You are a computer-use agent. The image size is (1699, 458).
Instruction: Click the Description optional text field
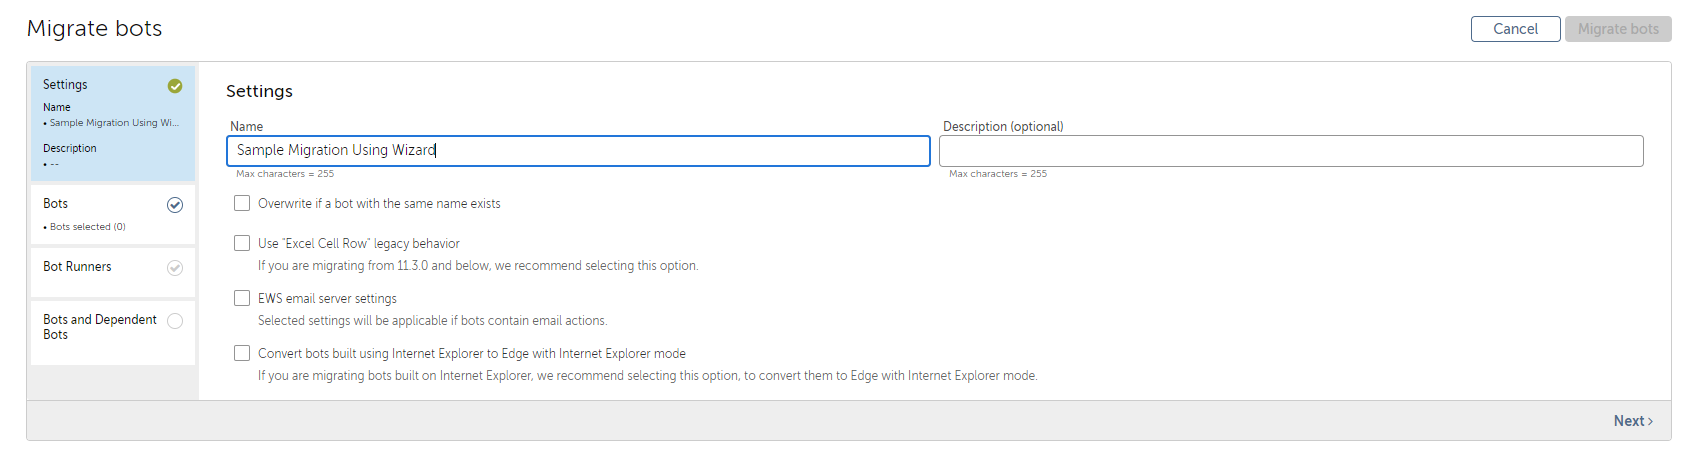click(x=1291, y=151)
